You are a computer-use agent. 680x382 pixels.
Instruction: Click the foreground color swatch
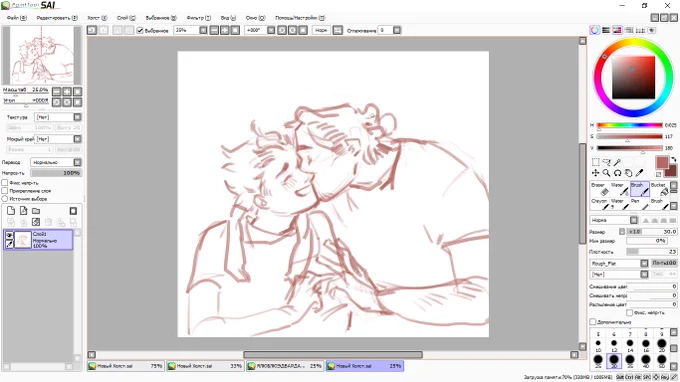pos(662,163)
